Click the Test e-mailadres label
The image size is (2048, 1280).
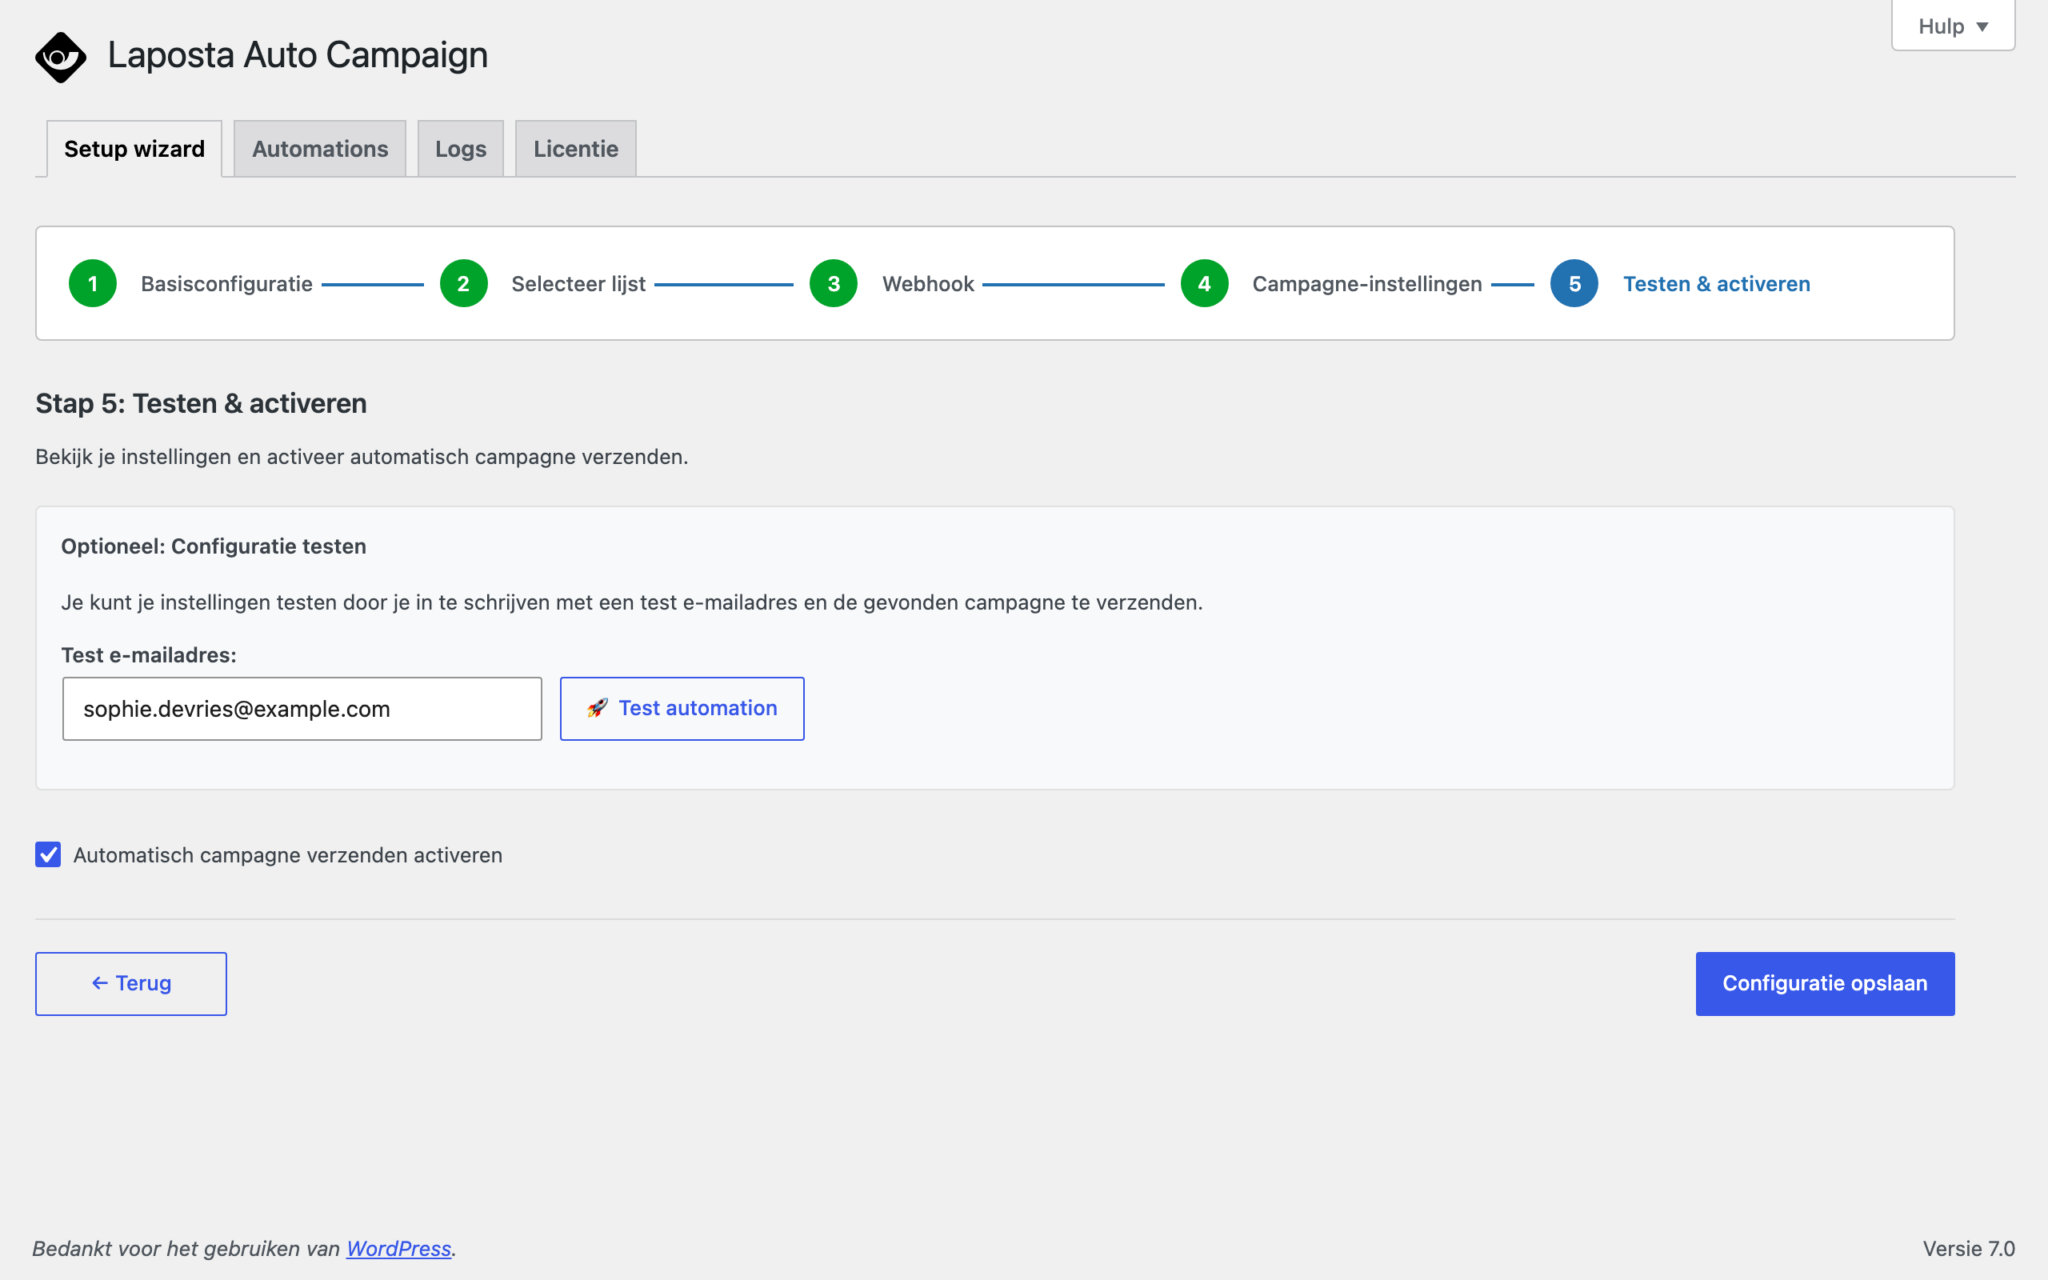(x=149, y=655)
